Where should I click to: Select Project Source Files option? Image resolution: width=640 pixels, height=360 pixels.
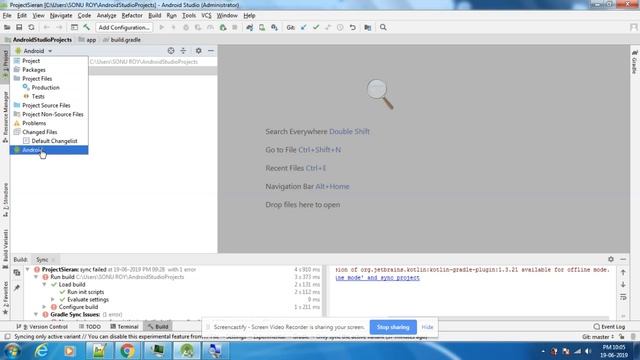click(x=49, y=105)
